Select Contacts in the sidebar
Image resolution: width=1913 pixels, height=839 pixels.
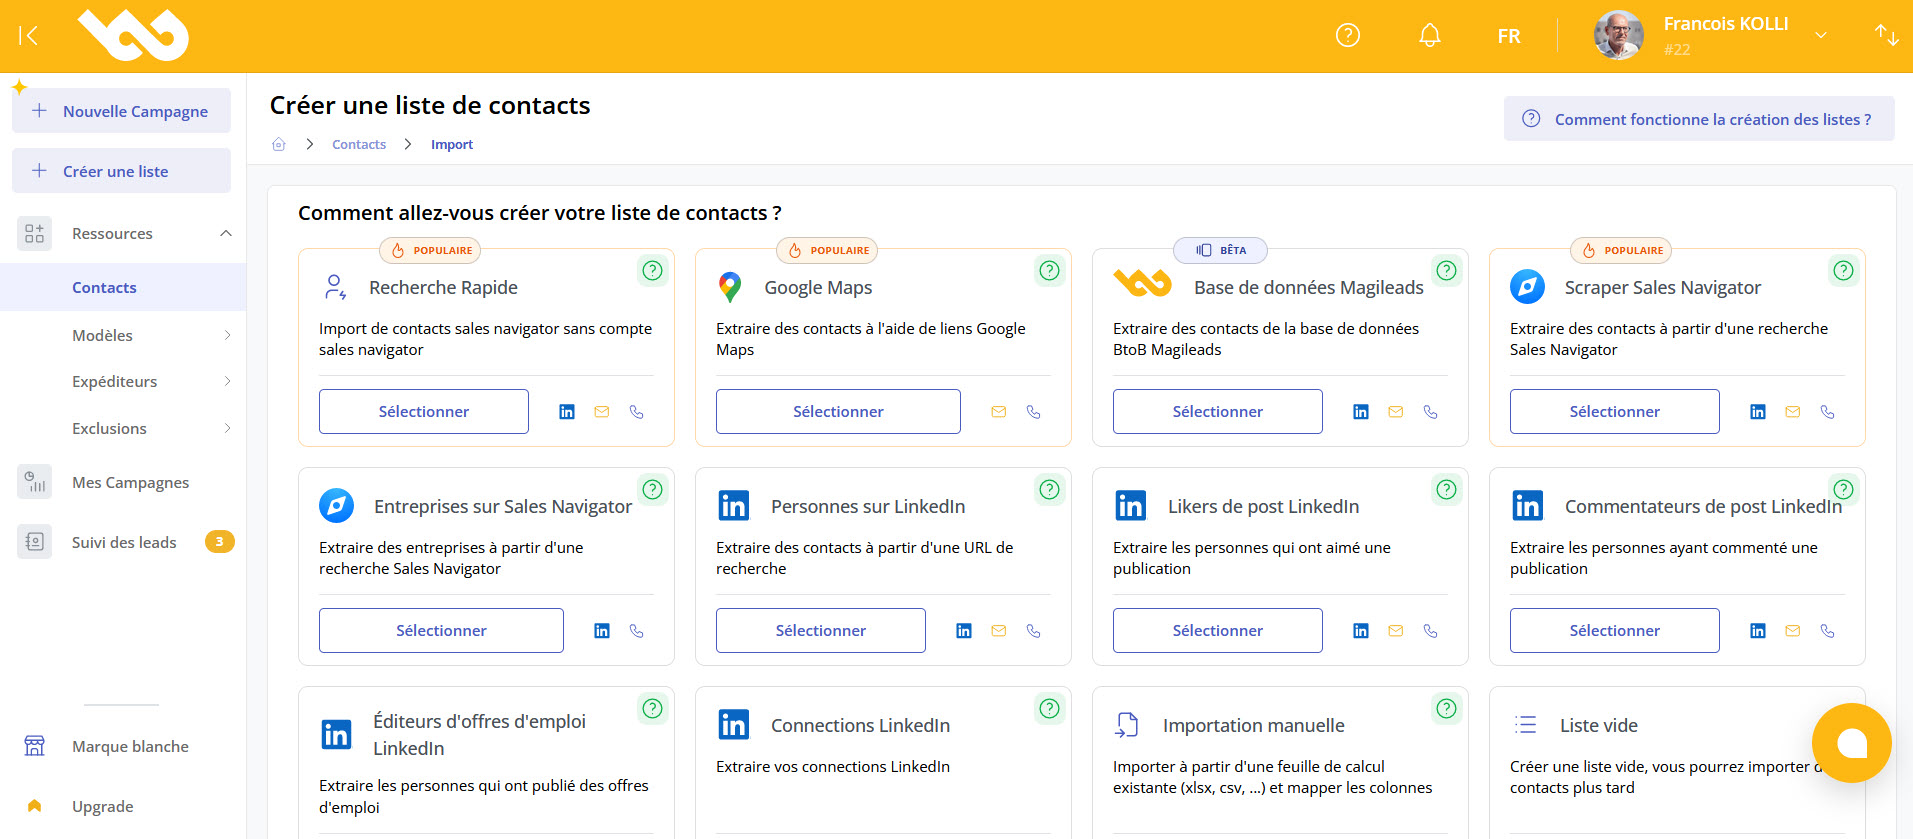click(x=104, y=287)
